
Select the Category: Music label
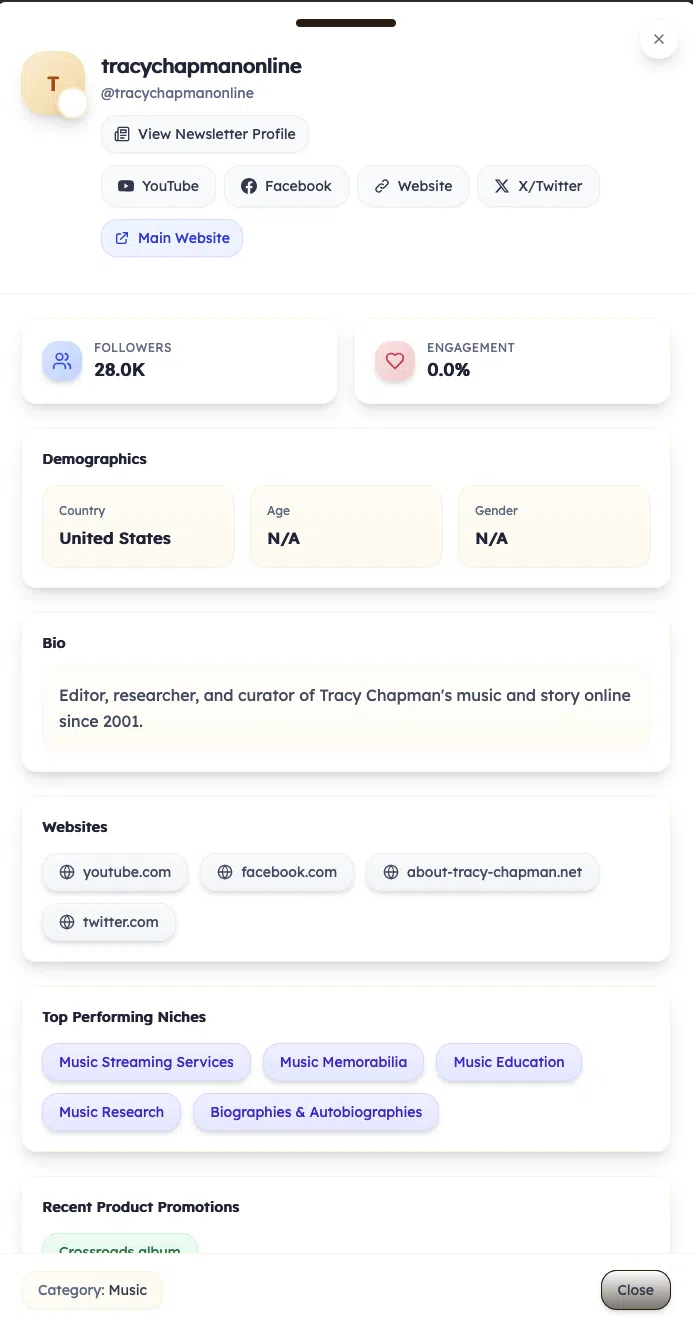(92, 1290)
